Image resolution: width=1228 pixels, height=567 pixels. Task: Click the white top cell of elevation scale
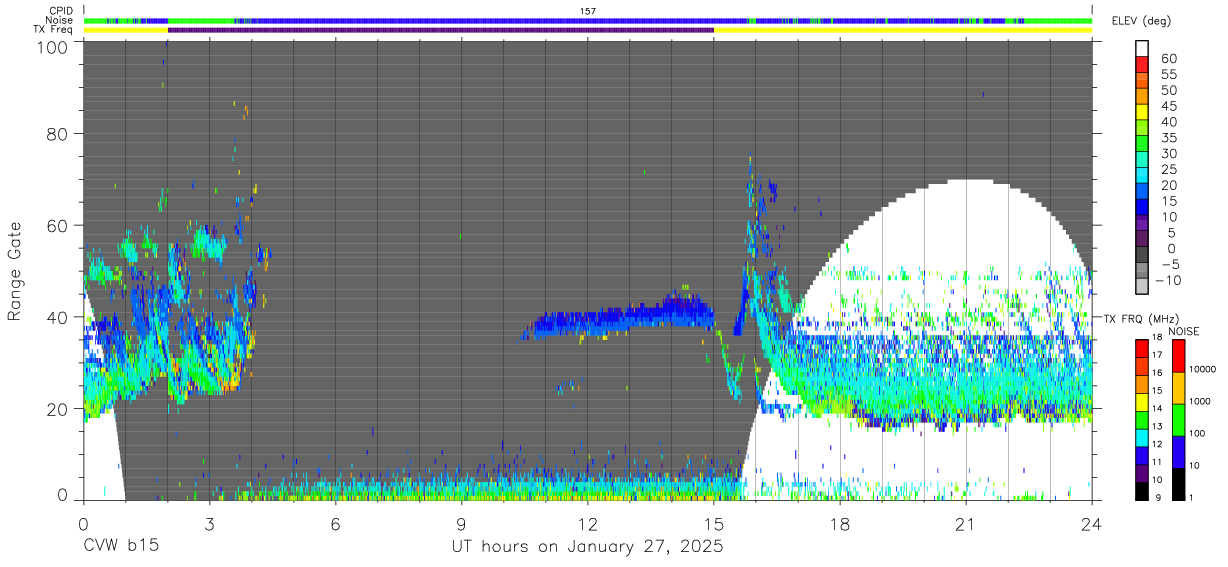click(1144, 49)
